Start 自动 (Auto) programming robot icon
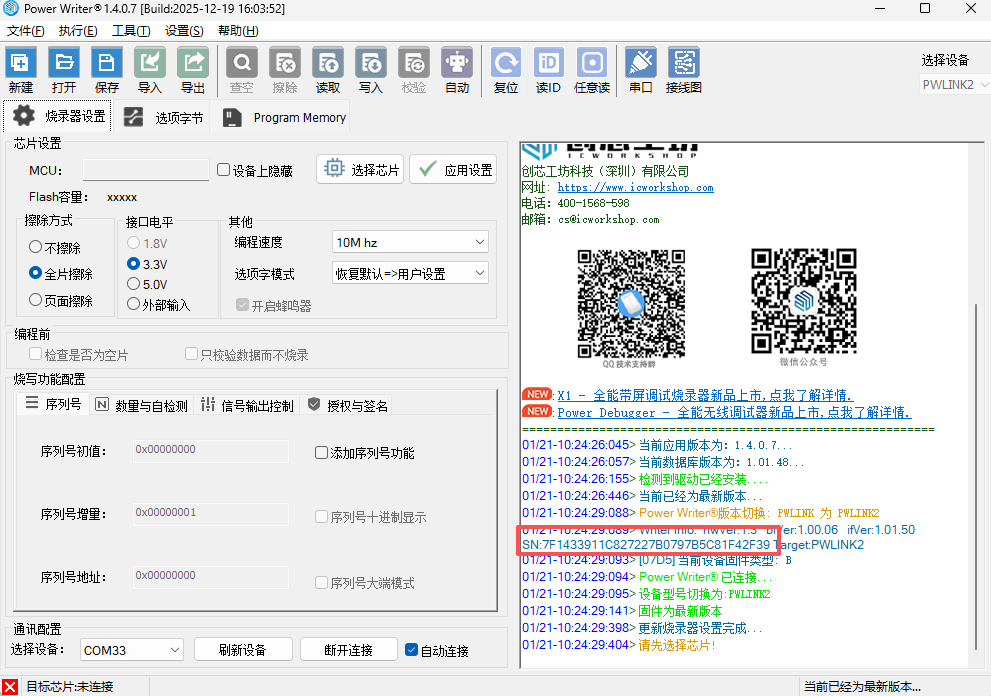The image size is (991, 696). [x=457, y=69]
